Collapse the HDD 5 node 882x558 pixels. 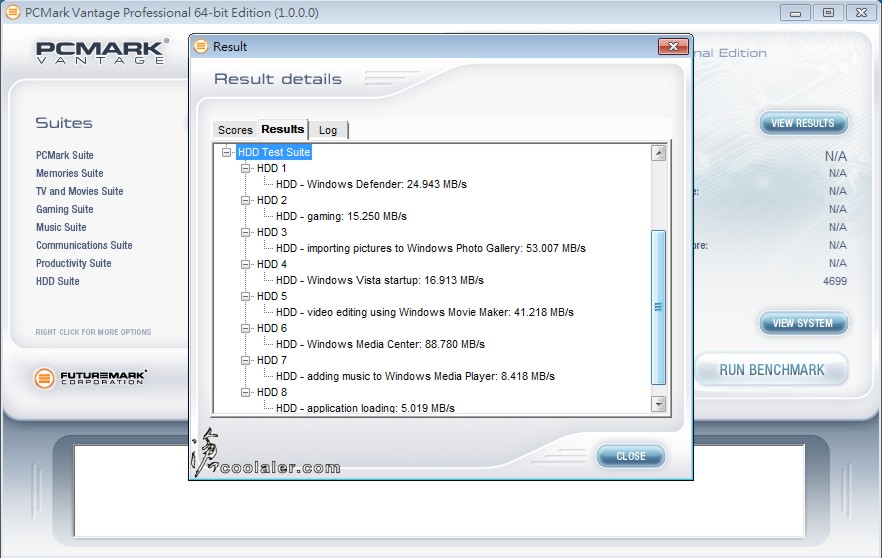(x=245, y=296)
